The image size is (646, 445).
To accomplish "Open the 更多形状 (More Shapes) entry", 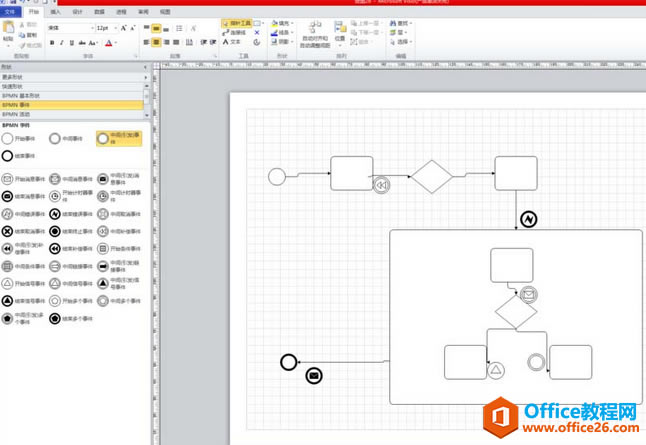I will 12,77.
